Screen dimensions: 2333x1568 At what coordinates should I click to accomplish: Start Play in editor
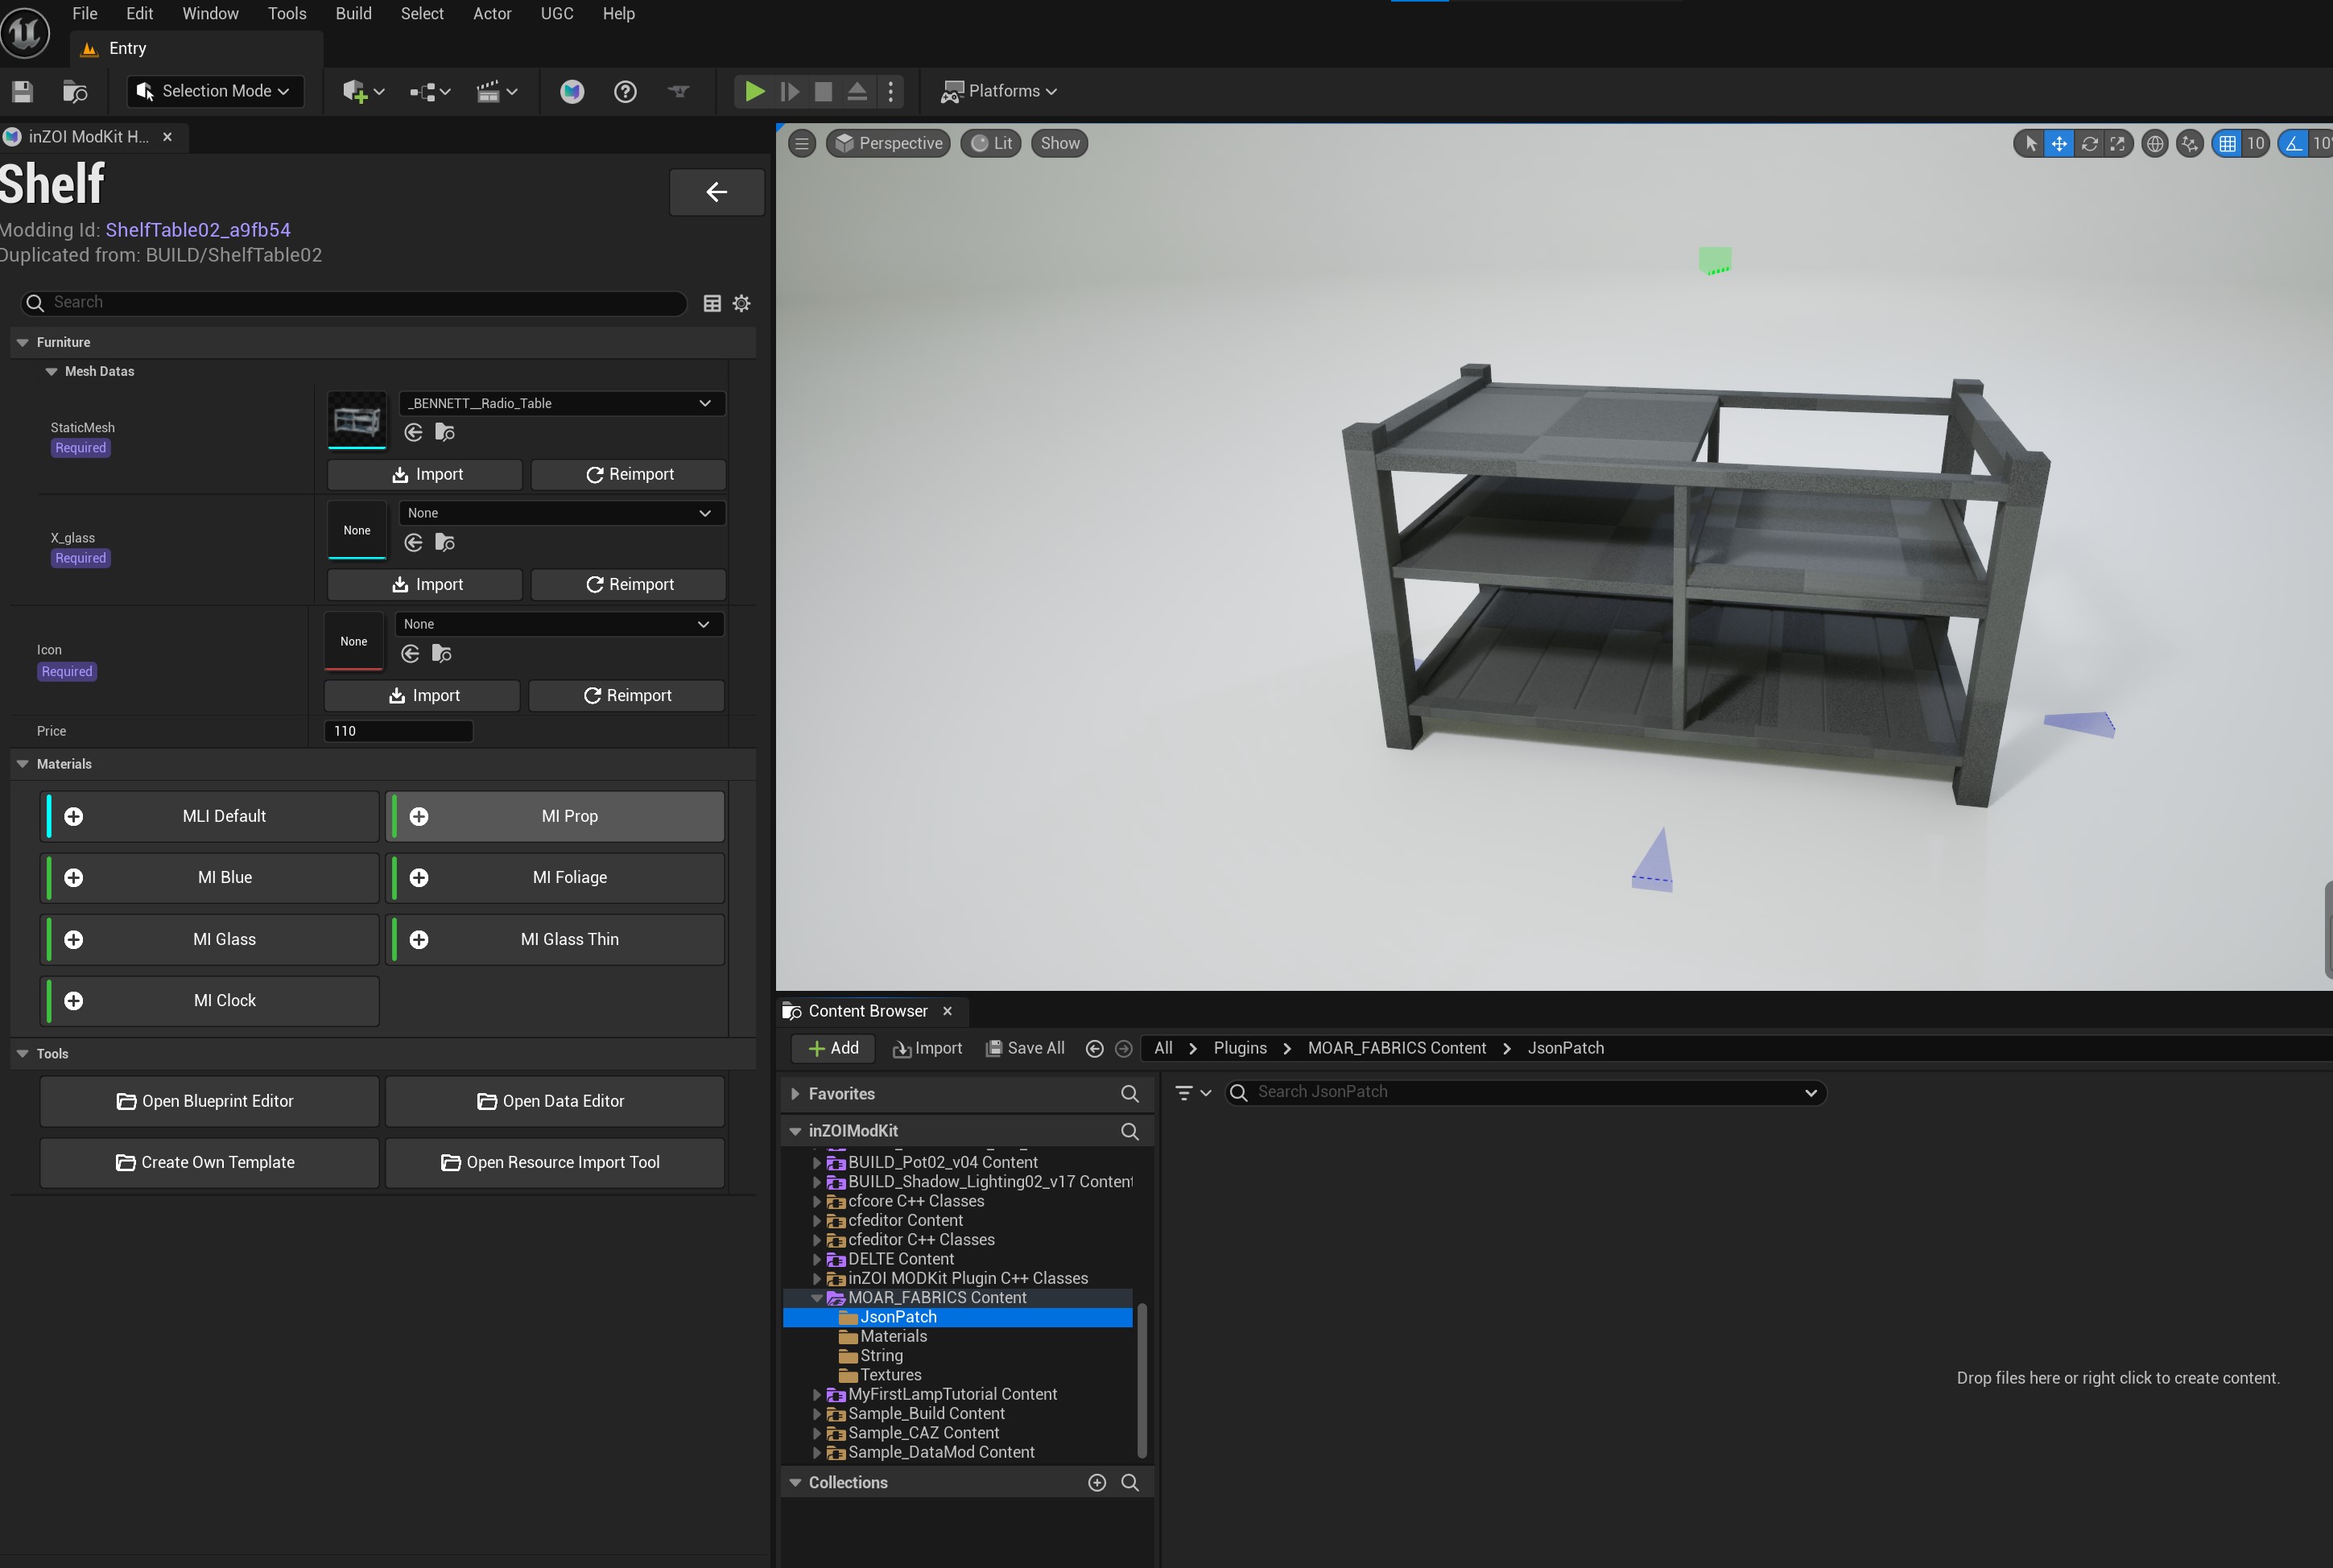pos(755,92)
